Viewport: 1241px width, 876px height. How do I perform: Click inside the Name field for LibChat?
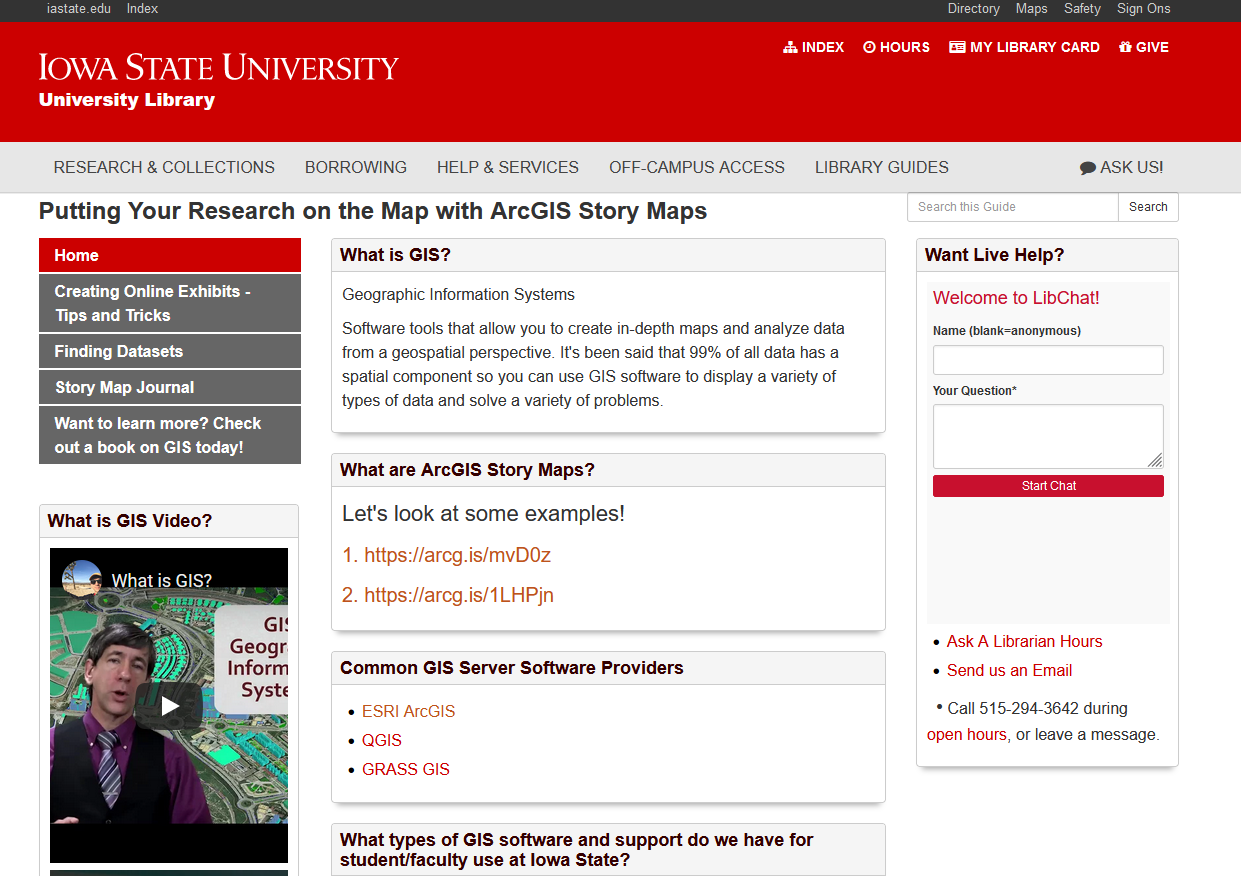click(1047, 360)
